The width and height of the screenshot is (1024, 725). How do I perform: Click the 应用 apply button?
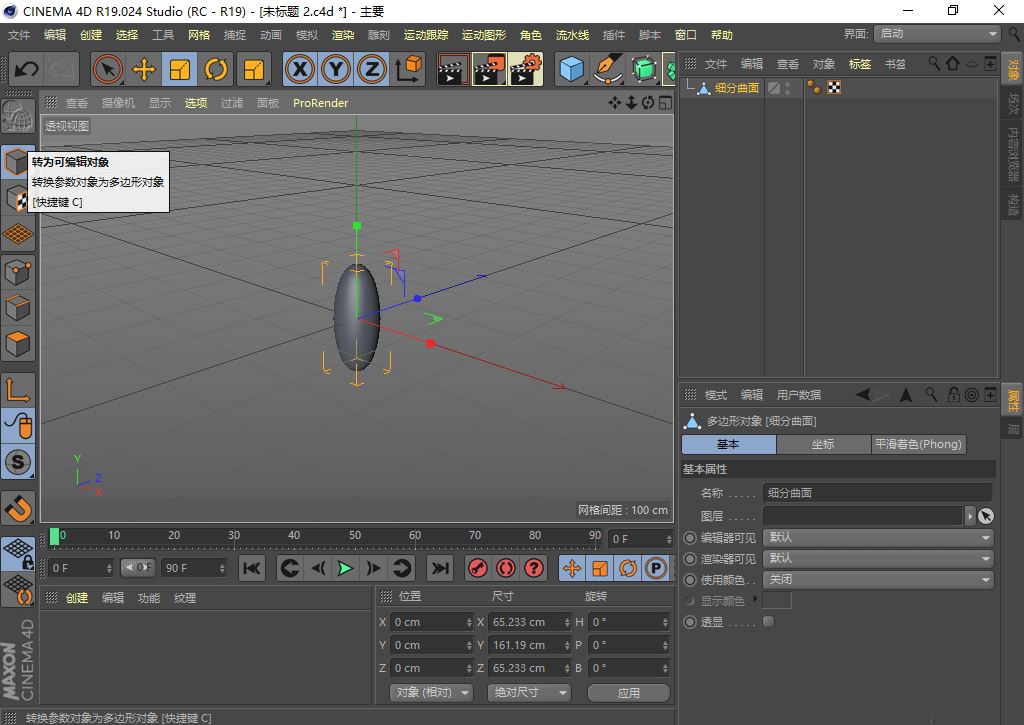pyautogui.click(x=629, y=692)
